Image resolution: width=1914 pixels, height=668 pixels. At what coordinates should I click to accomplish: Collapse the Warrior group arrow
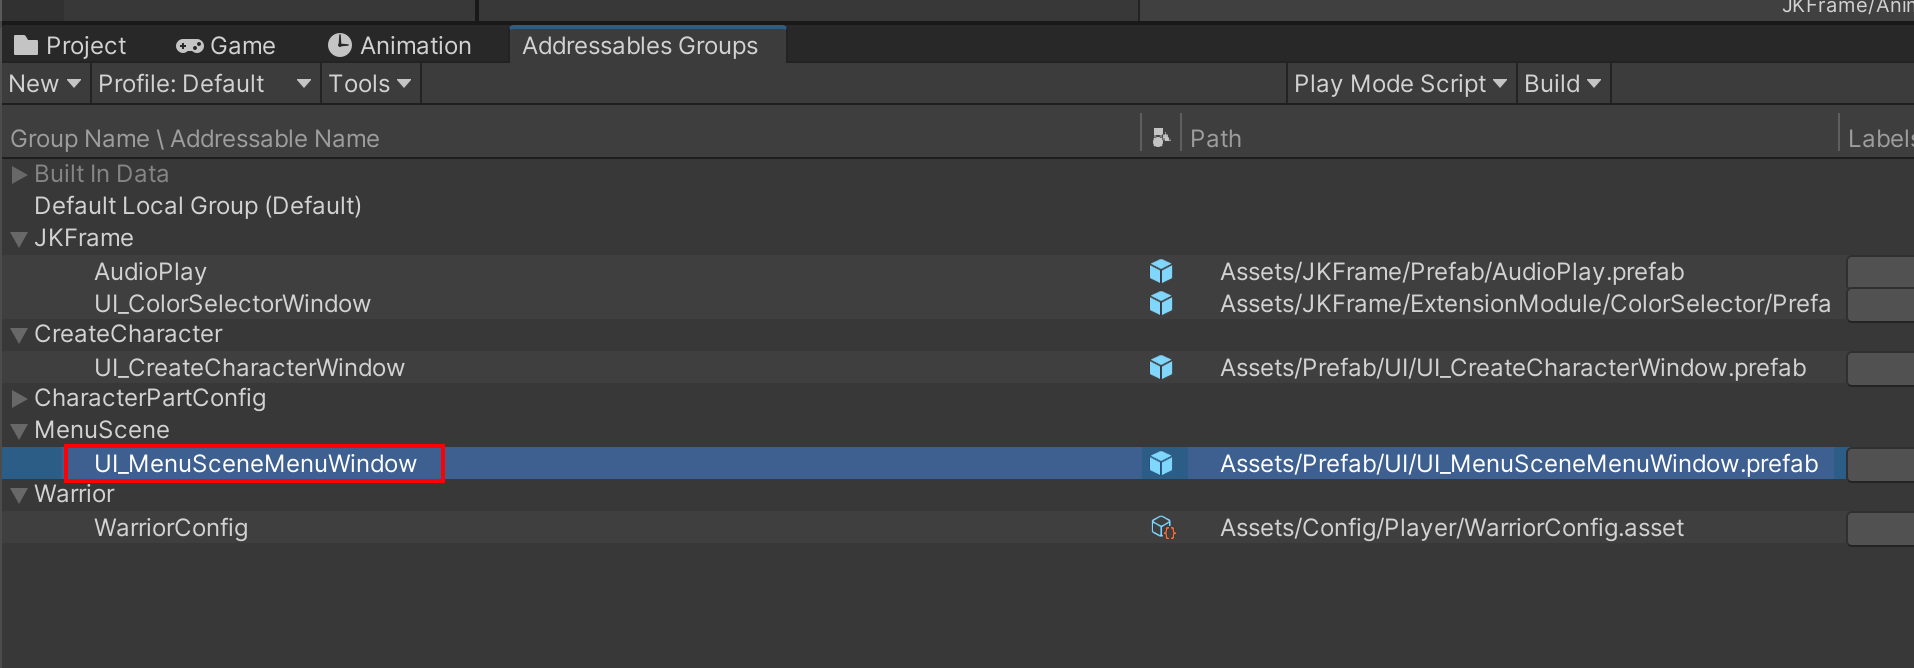pyautogui.click(x=19, y=495)
